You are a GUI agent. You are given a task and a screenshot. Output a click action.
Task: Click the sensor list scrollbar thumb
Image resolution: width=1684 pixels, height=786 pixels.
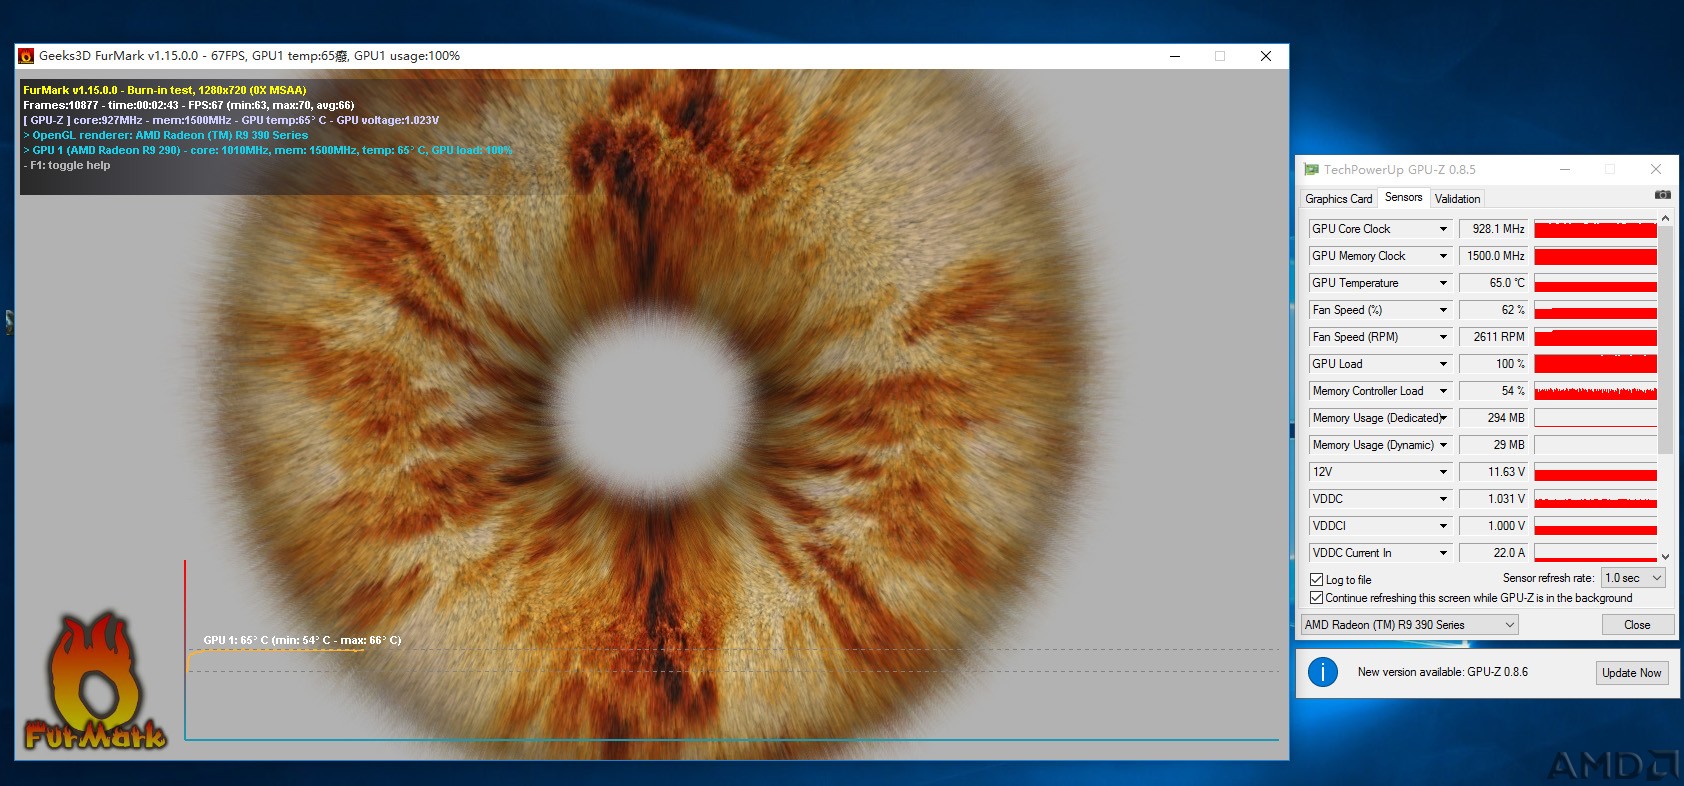coord(1665,339)
